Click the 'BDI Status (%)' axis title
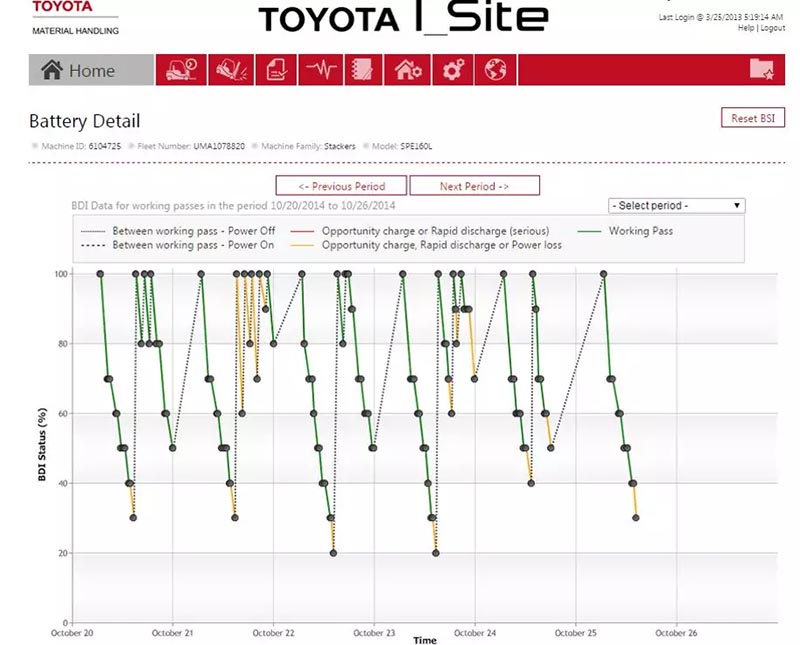Image resolution: width=800 pixels, height=645 pixels. pos(42,444)
